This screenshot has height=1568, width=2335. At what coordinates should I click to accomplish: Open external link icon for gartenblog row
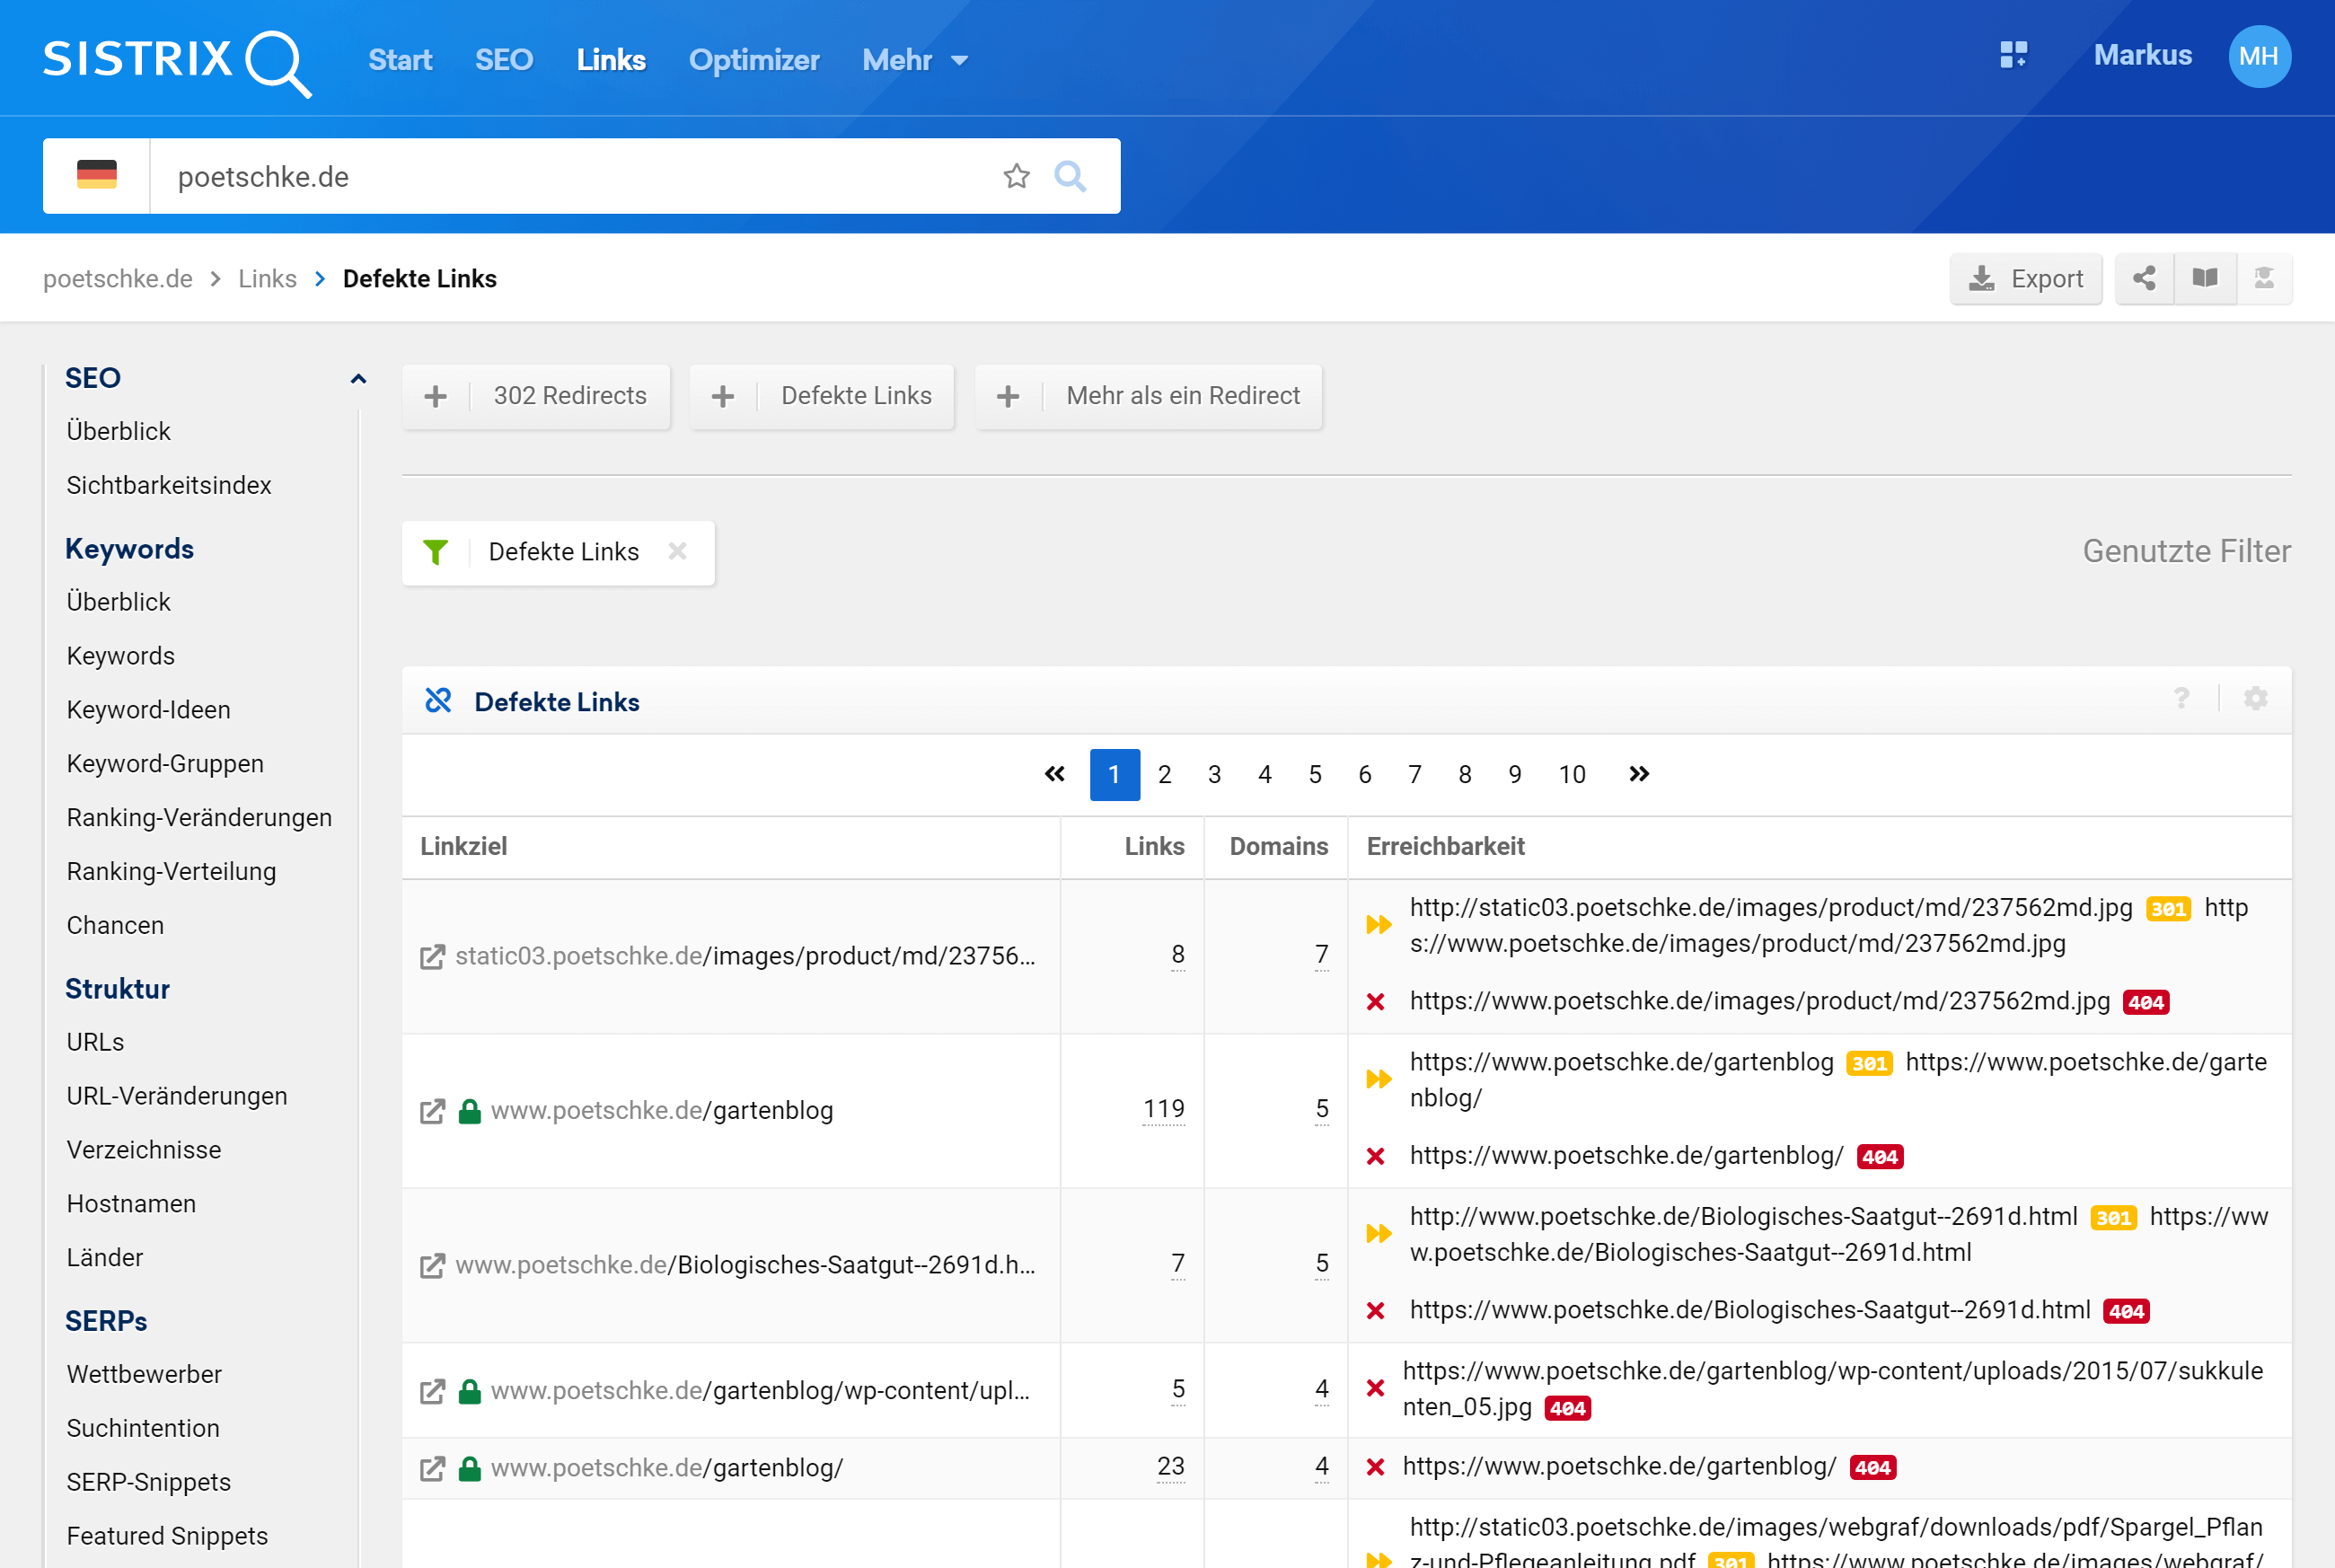pos(432,1111)
